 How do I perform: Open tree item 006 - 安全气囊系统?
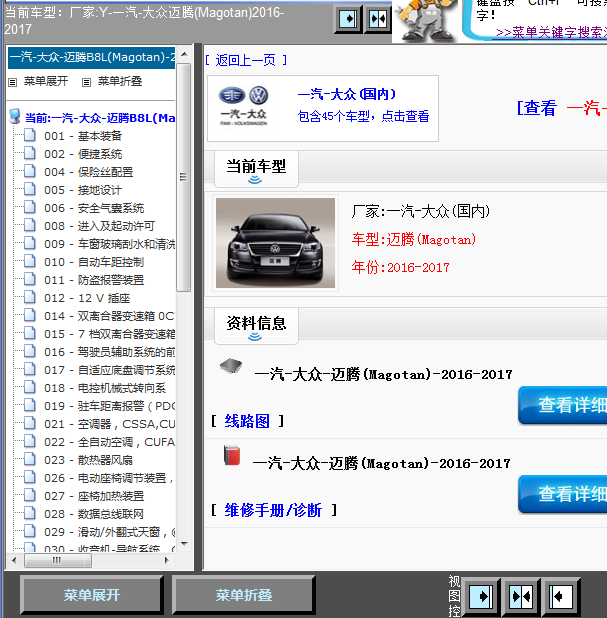pos(94,208)
